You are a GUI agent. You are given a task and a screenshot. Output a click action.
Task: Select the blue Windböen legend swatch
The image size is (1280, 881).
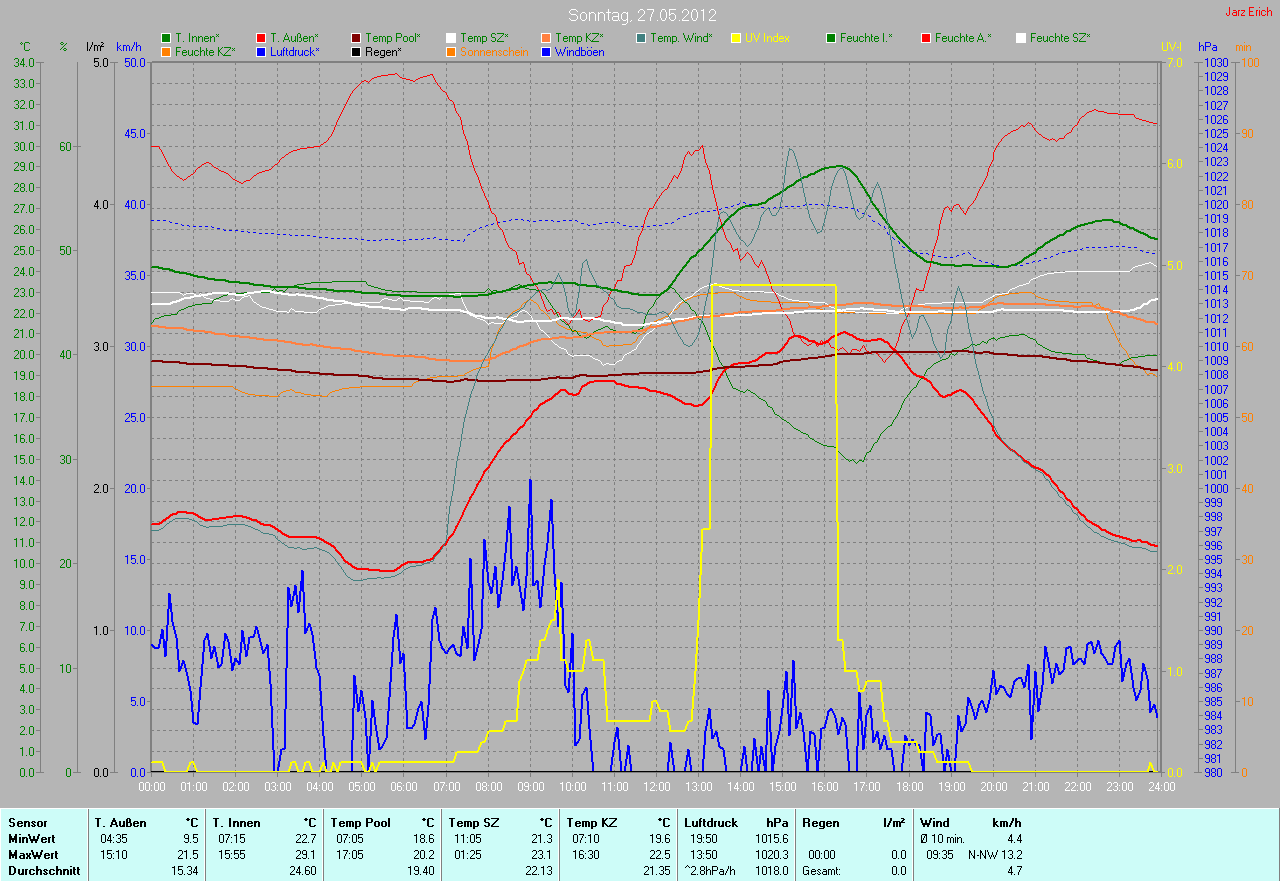546,51
